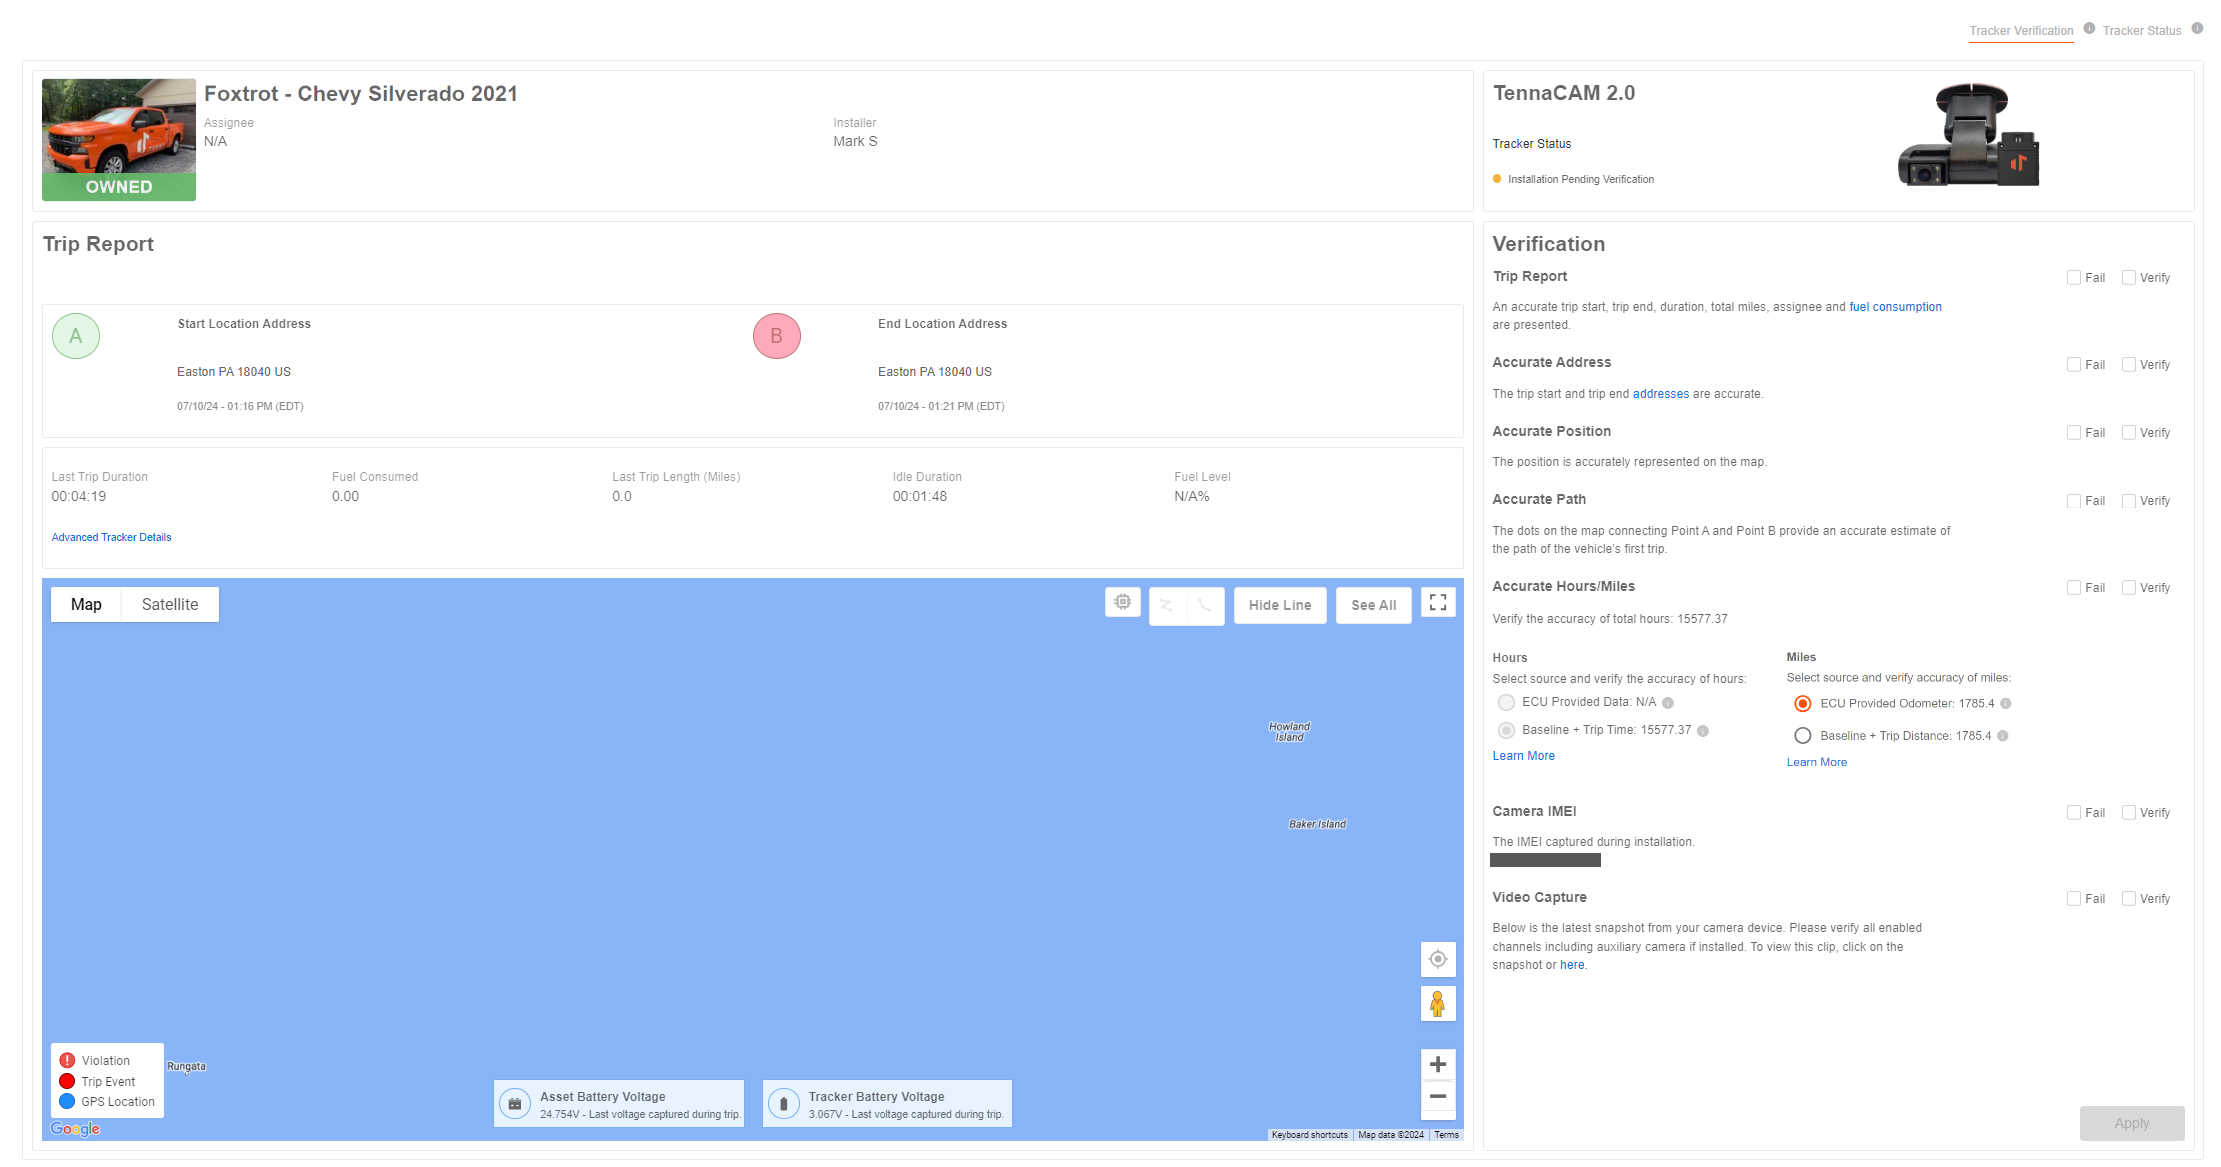This screenshot has height=1167, width=2221.
Task: Toggle fullscreen map view
Action: pos(1437,603)
